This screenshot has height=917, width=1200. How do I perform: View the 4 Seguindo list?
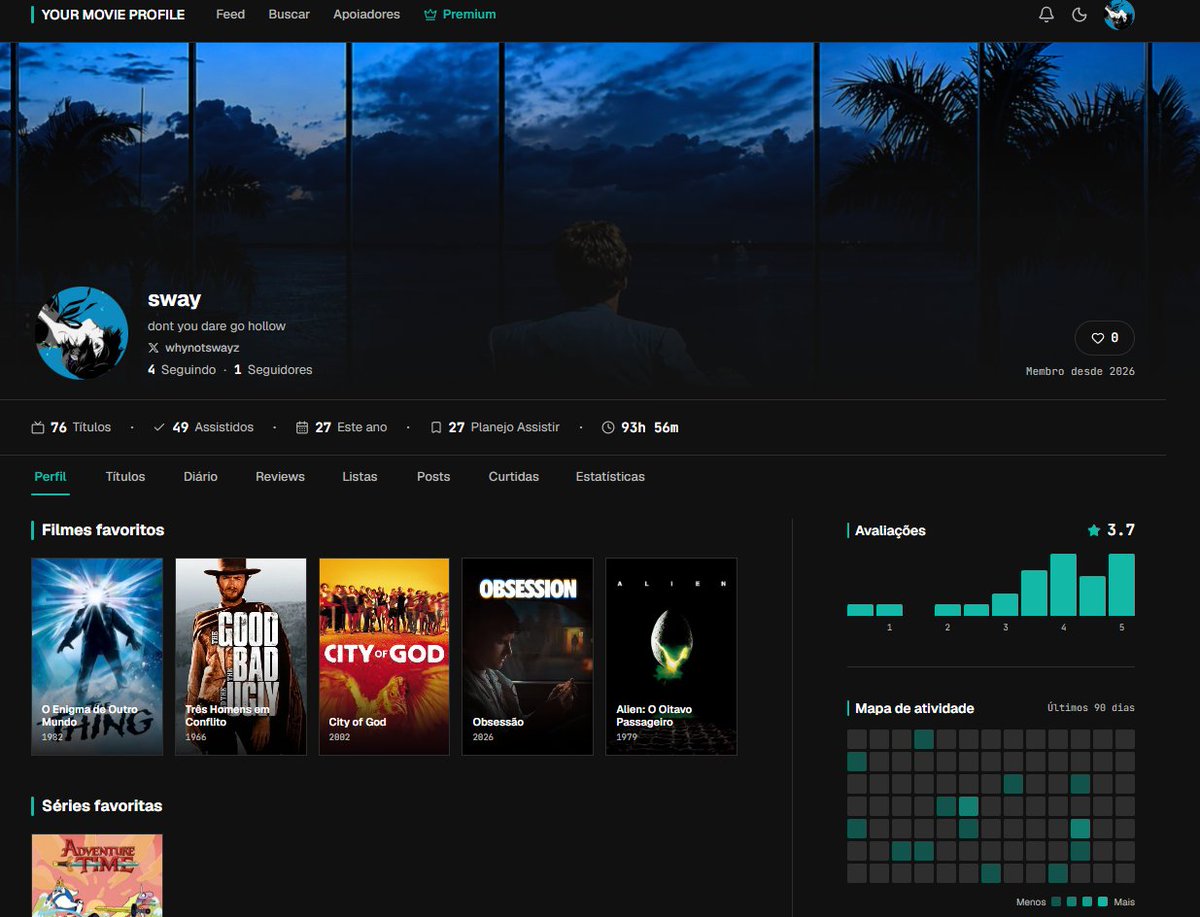pos(182,370)
